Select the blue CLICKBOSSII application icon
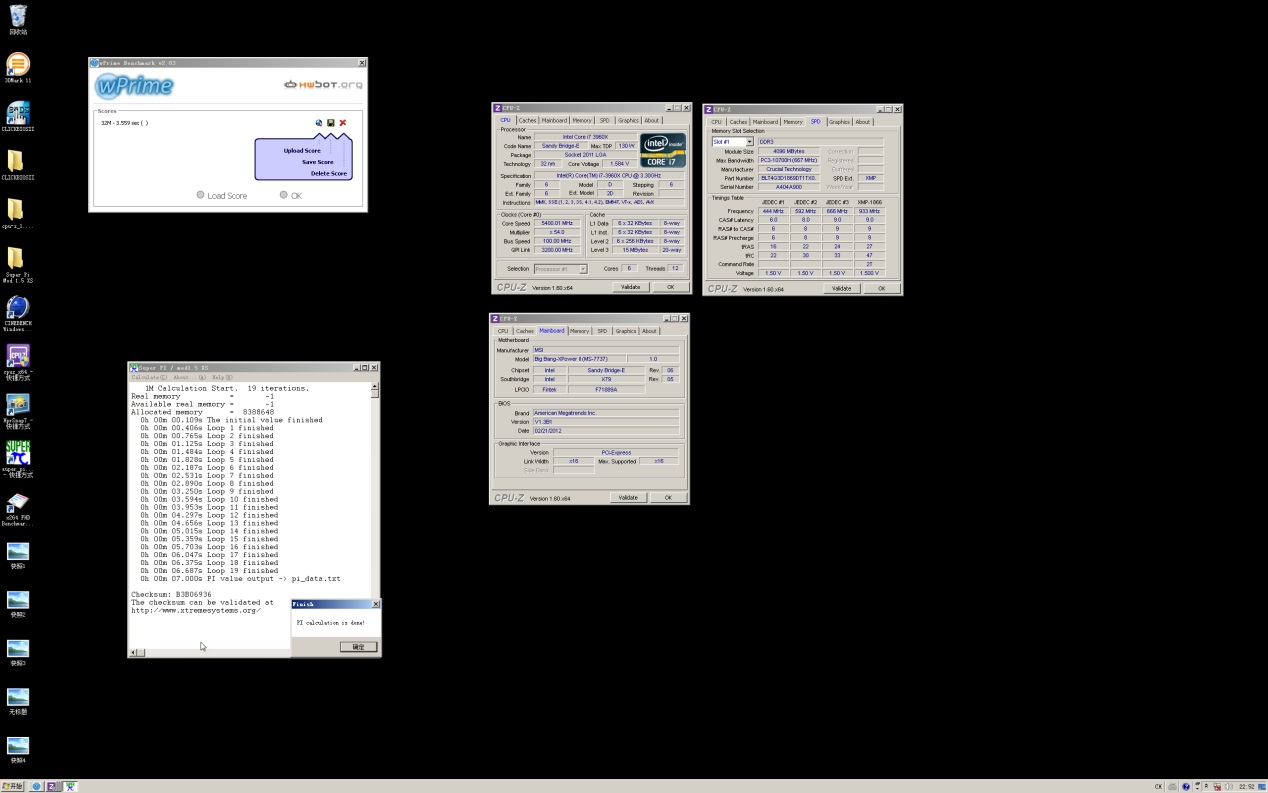The width and height of the screenshot is (1268, 793). [18, 113]
